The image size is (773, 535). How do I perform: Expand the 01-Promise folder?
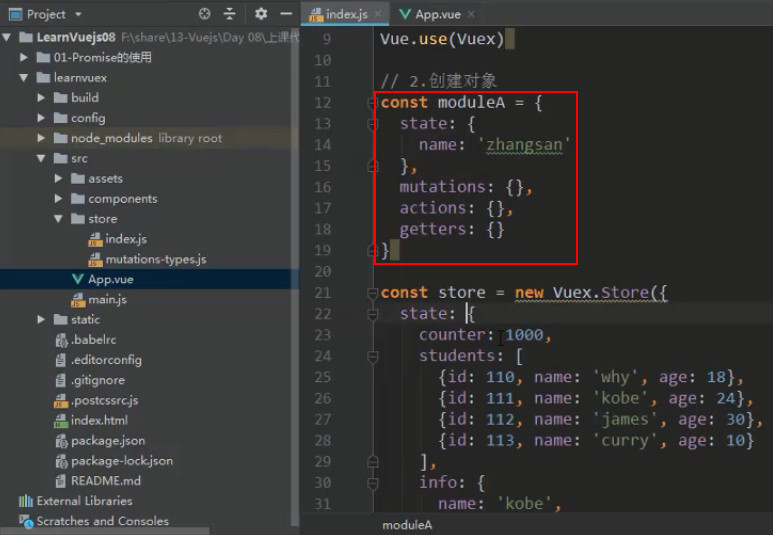coord(23,57)
